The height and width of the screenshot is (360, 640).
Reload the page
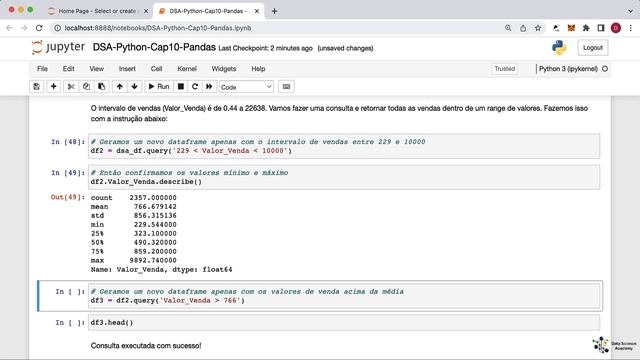[39, 28]
